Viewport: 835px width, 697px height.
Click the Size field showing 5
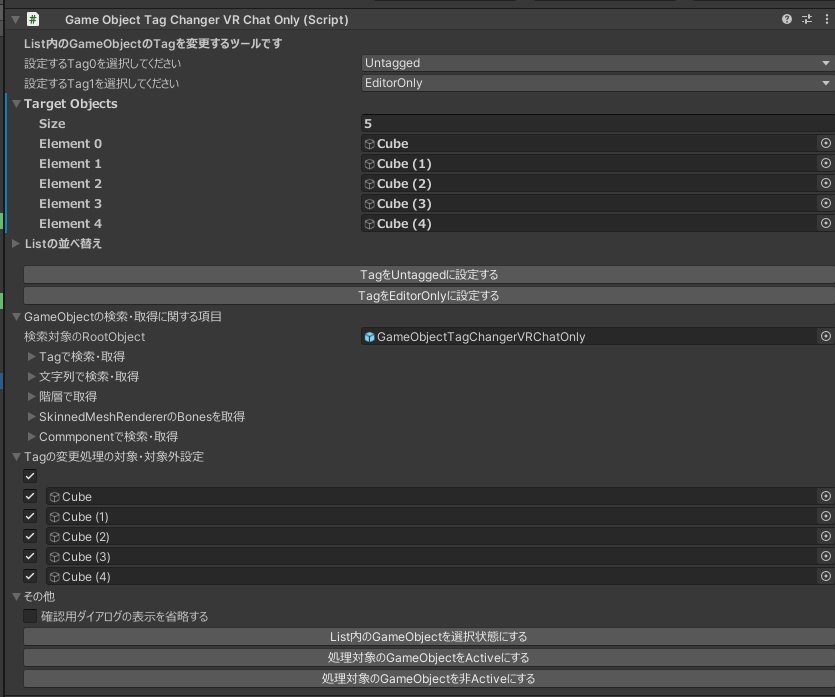[597, 124]
